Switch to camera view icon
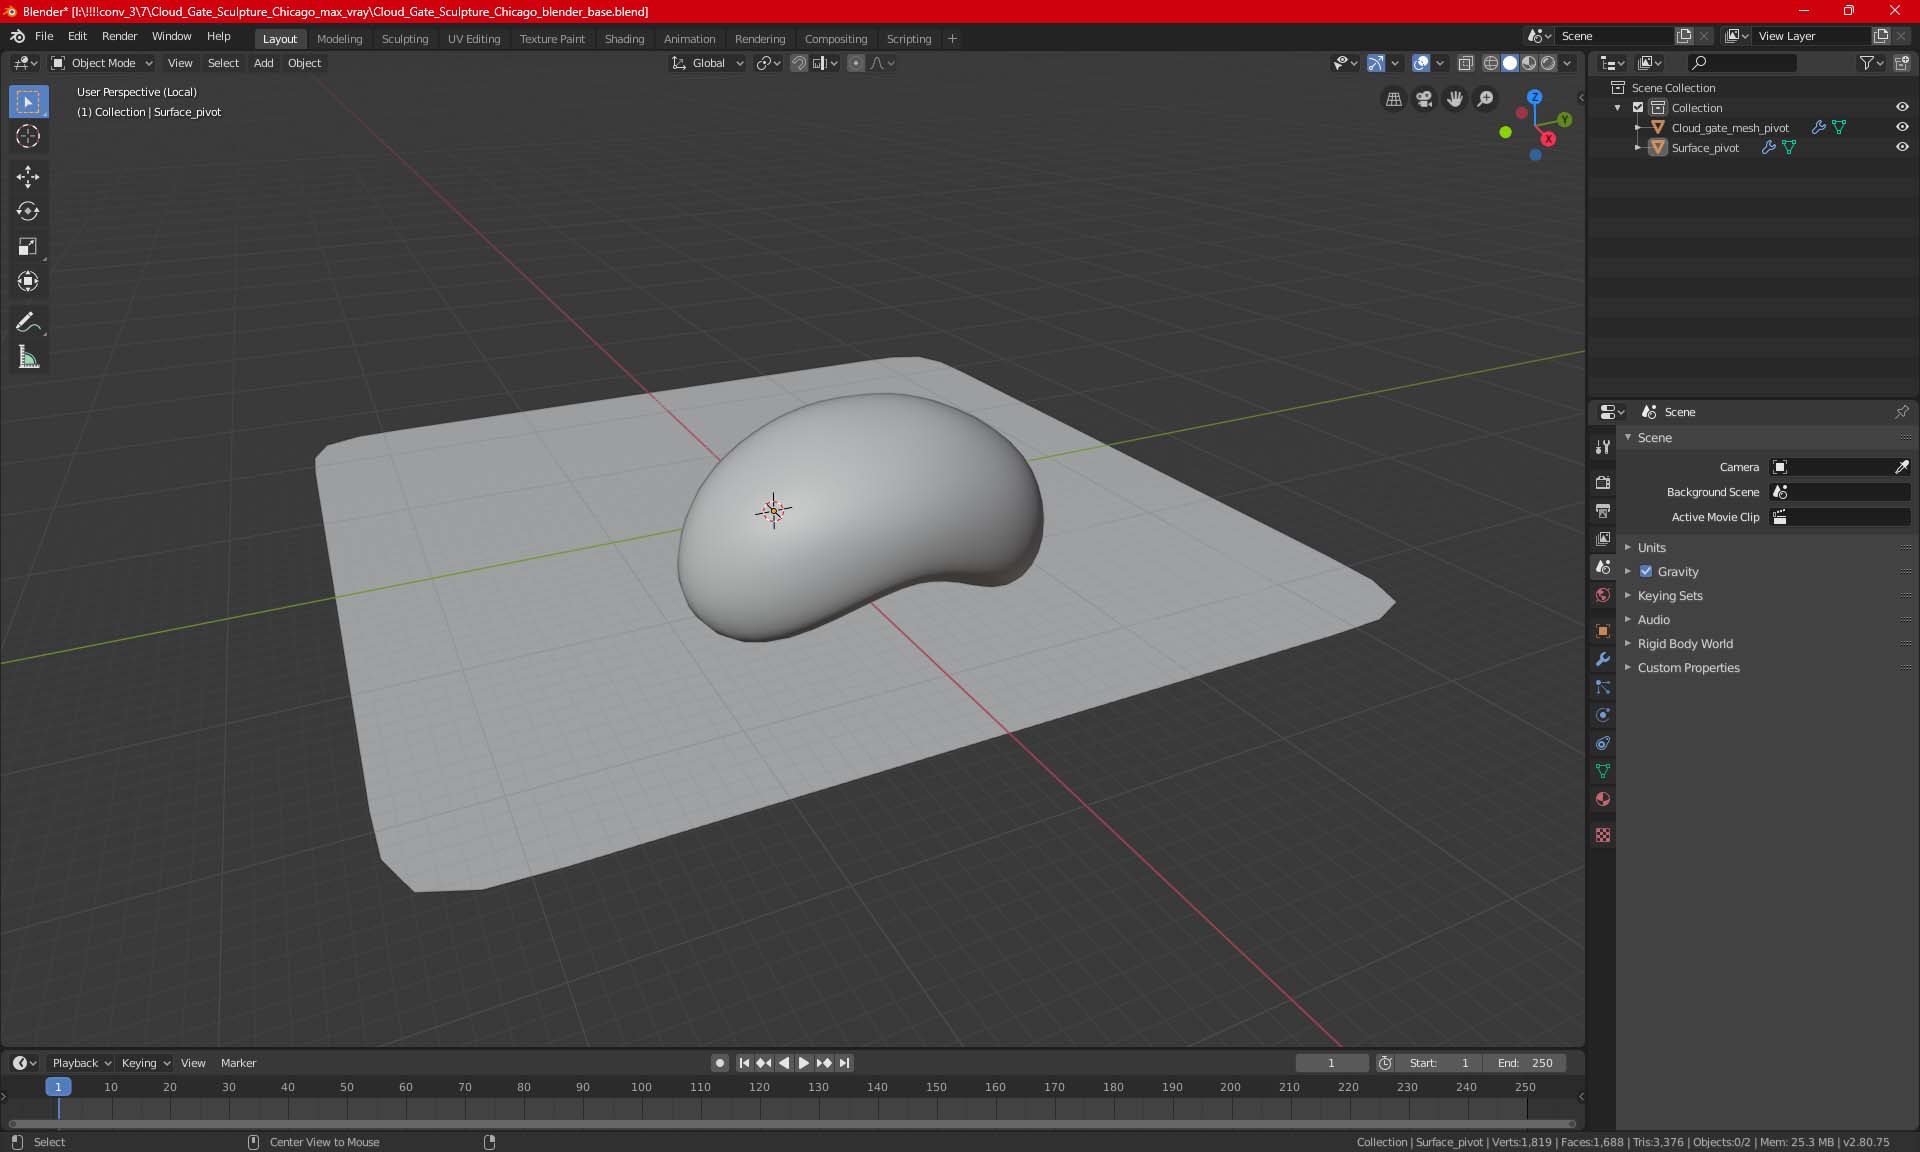 click(1424, 99)
